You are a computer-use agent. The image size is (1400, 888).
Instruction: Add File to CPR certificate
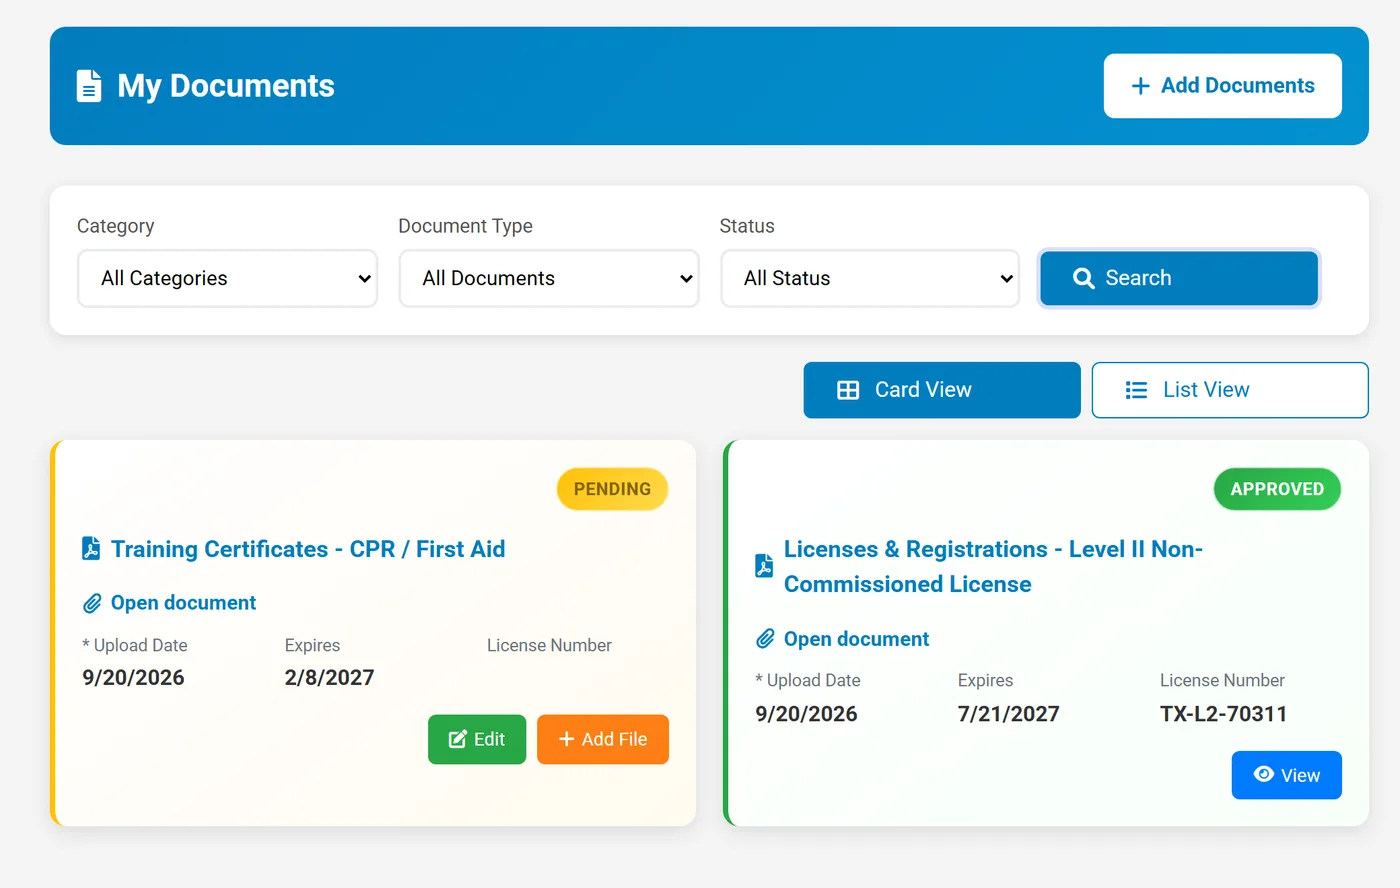603,739
